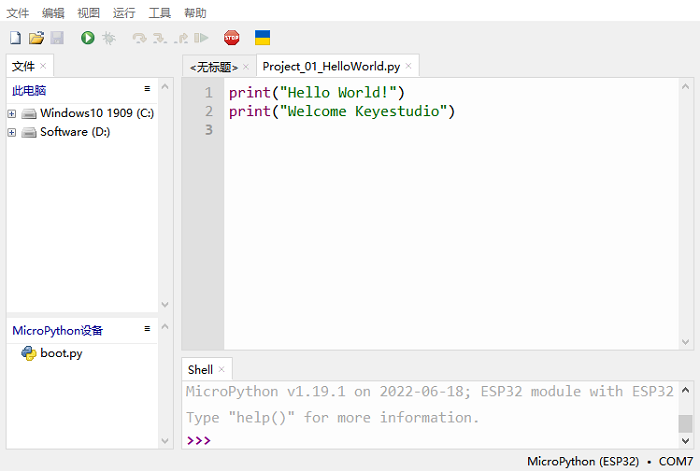Viewport: 700px width, 471px height.
Task: Click the MicroPython (ESP32) interpreter selector
Action: 582,461
